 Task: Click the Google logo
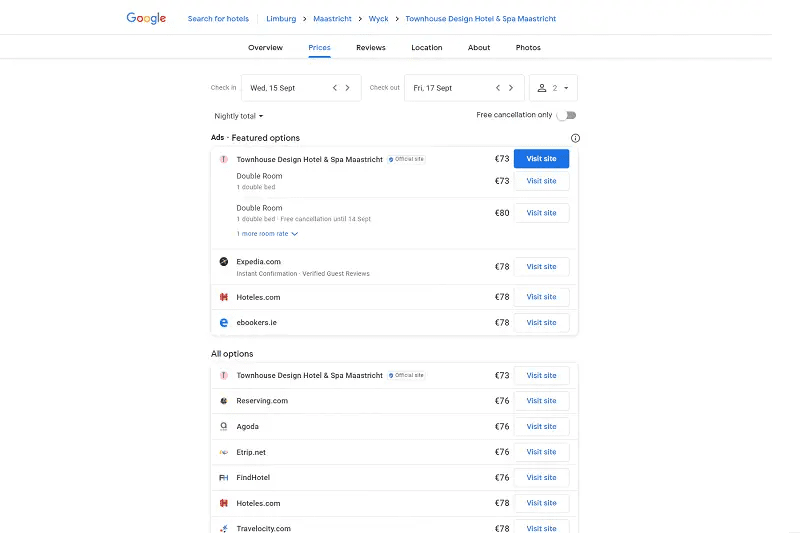click(x=146, y=18)
